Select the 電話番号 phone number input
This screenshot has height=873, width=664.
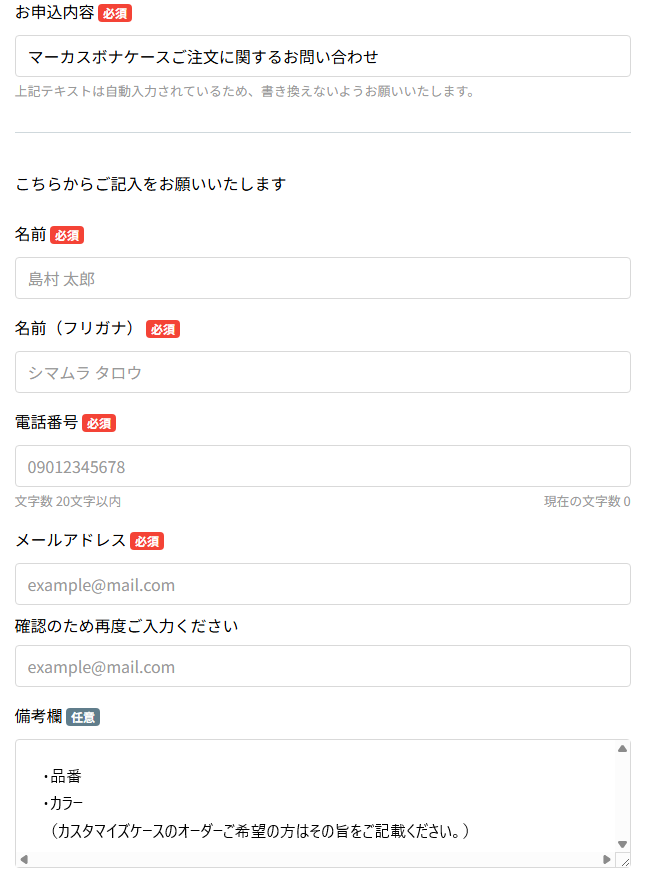tap(322, 466)
